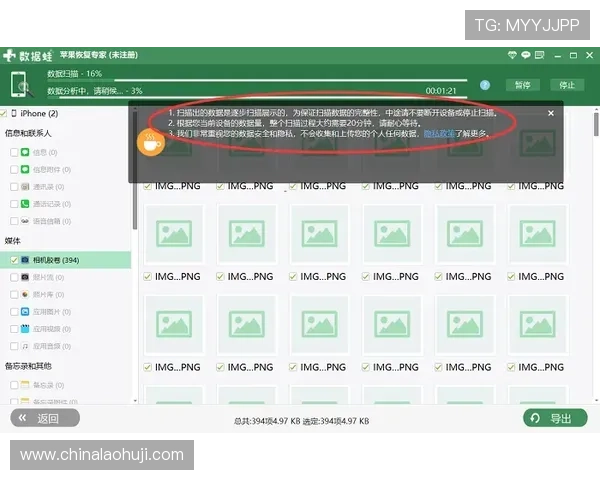
Task: Click the 备忘录和其他 section heading
Action: point(28,366)
